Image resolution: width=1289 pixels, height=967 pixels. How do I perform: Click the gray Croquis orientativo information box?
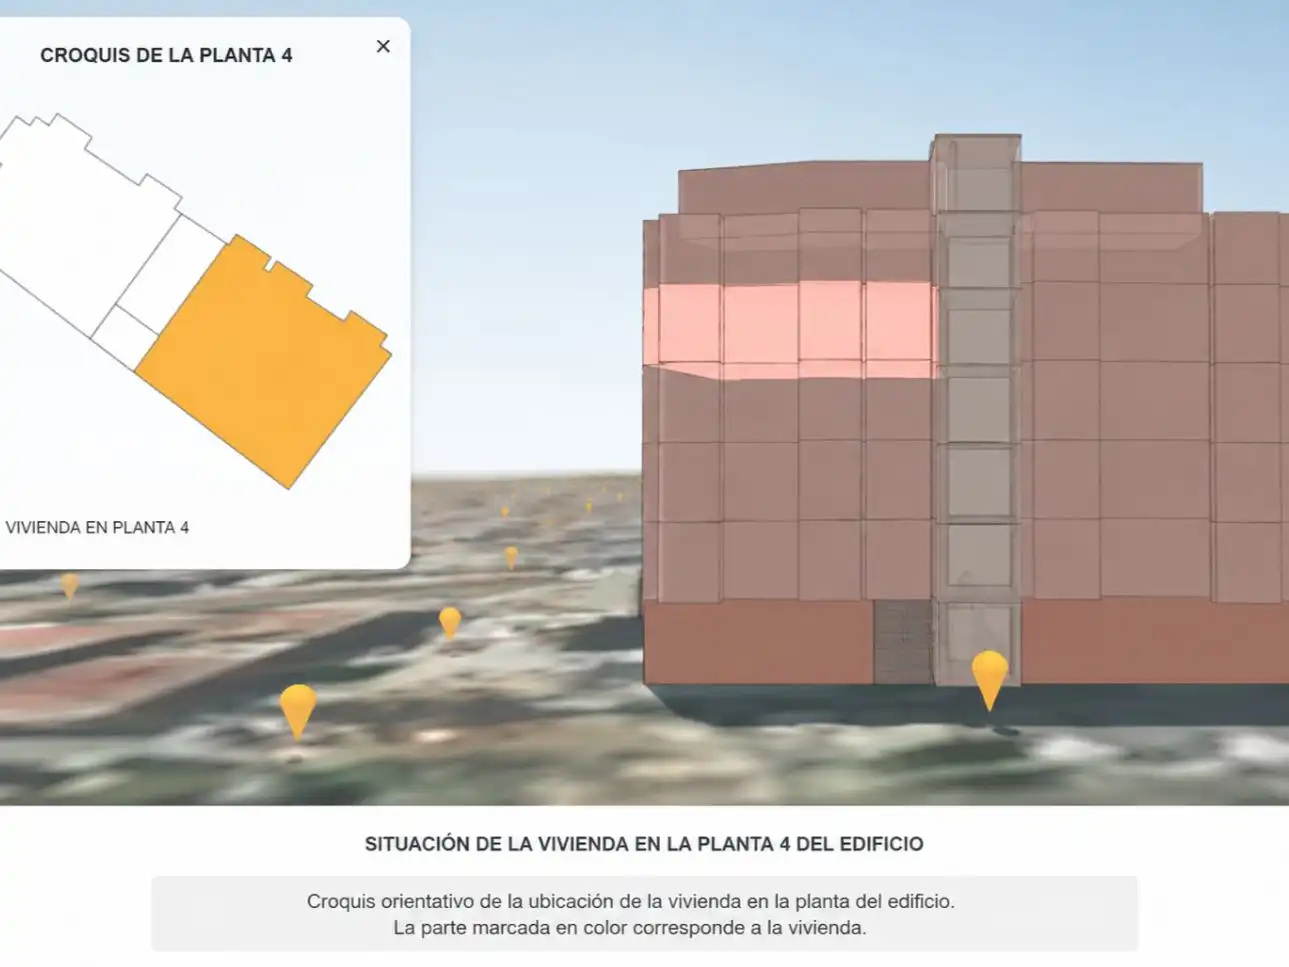coord(644,914)
